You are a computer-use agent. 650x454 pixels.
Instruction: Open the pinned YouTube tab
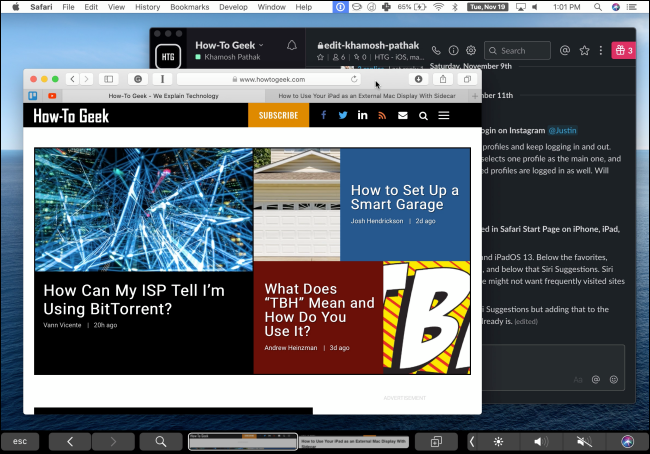pos(52,96)
